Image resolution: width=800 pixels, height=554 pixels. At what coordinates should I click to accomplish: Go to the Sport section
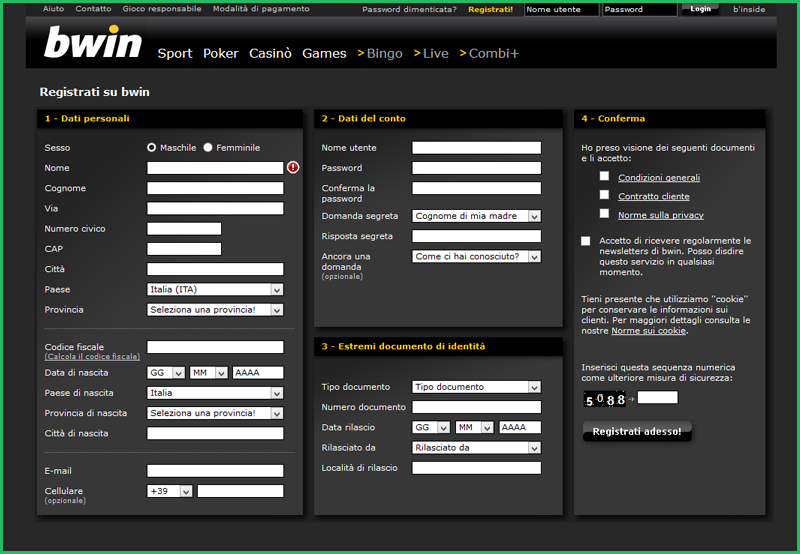(x=175, y=54)
